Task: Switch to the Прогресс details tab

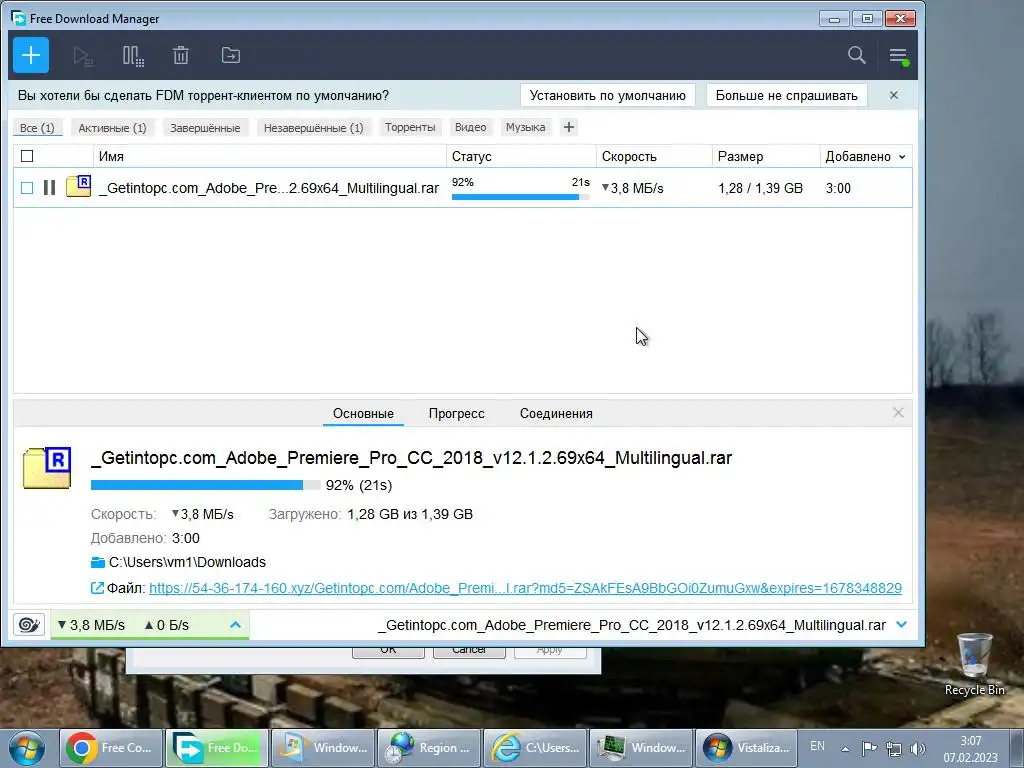Action: coord(456,413)
